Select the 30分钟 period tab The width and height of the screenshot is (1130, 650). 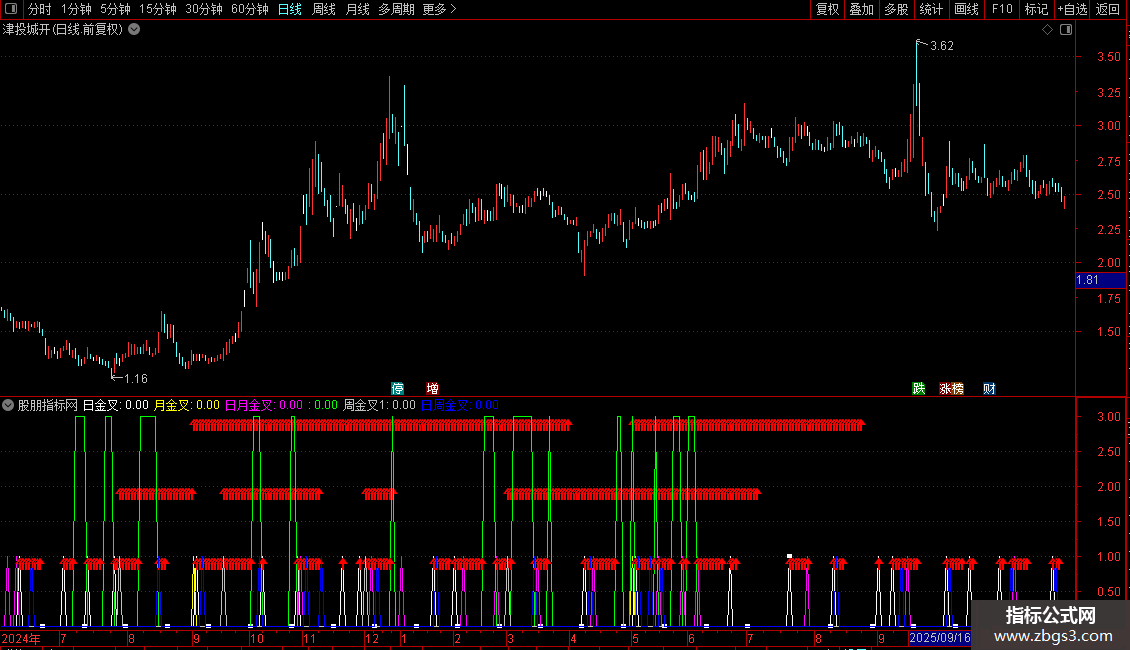(203, 9)
